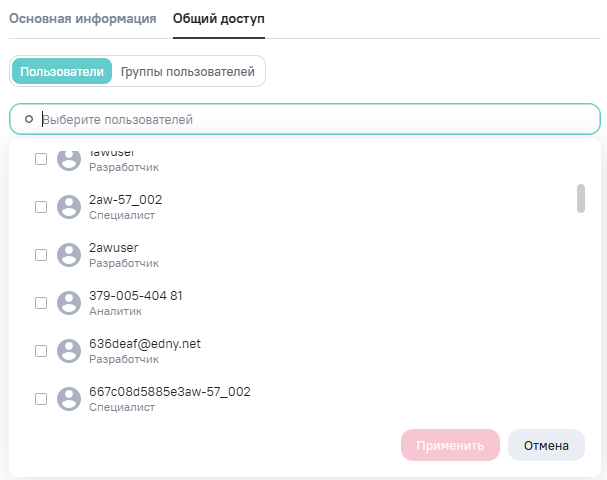Click the avatar icon for 667c08d5885e3aw-57_002
The width and height of the screenshot is (607, 480).
[69, 399]
